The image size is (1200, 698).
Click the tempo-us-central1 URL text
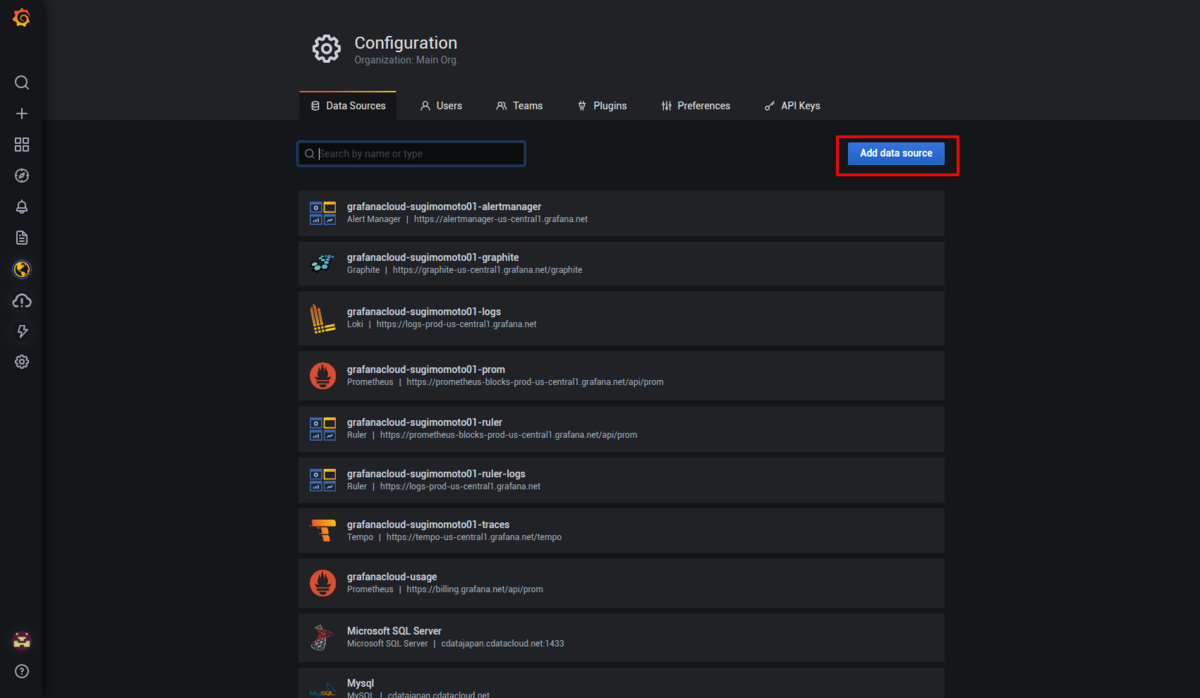click(474, 537)
